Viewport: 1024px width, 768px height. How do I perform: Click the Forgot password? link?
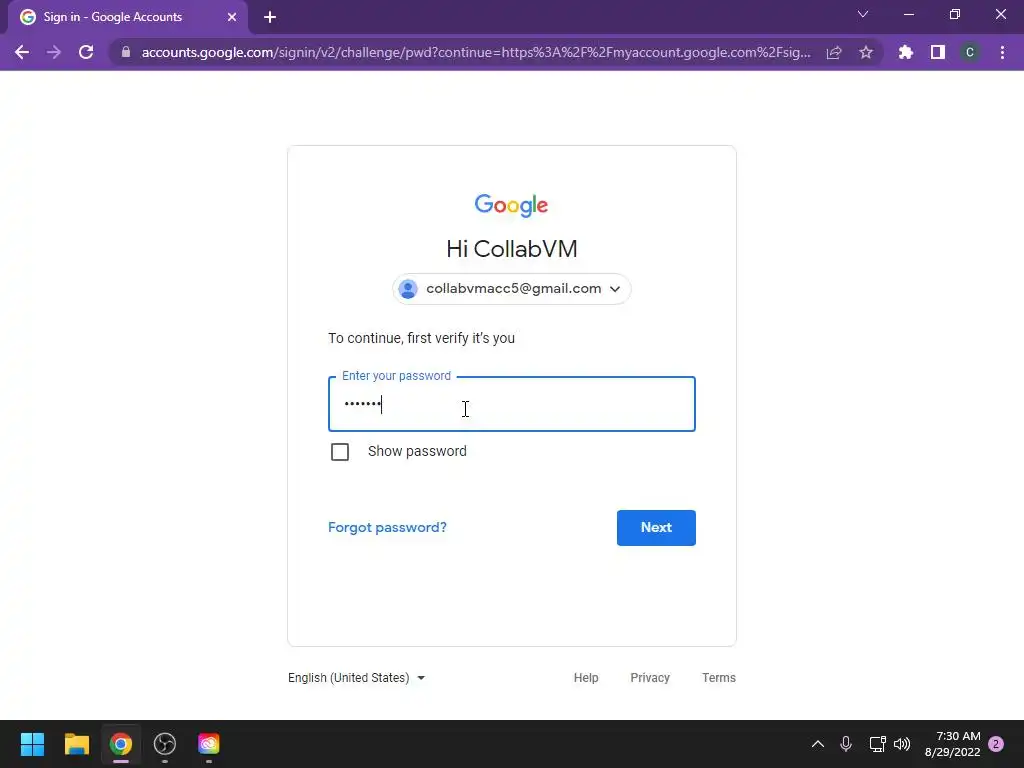pos(387,528)
